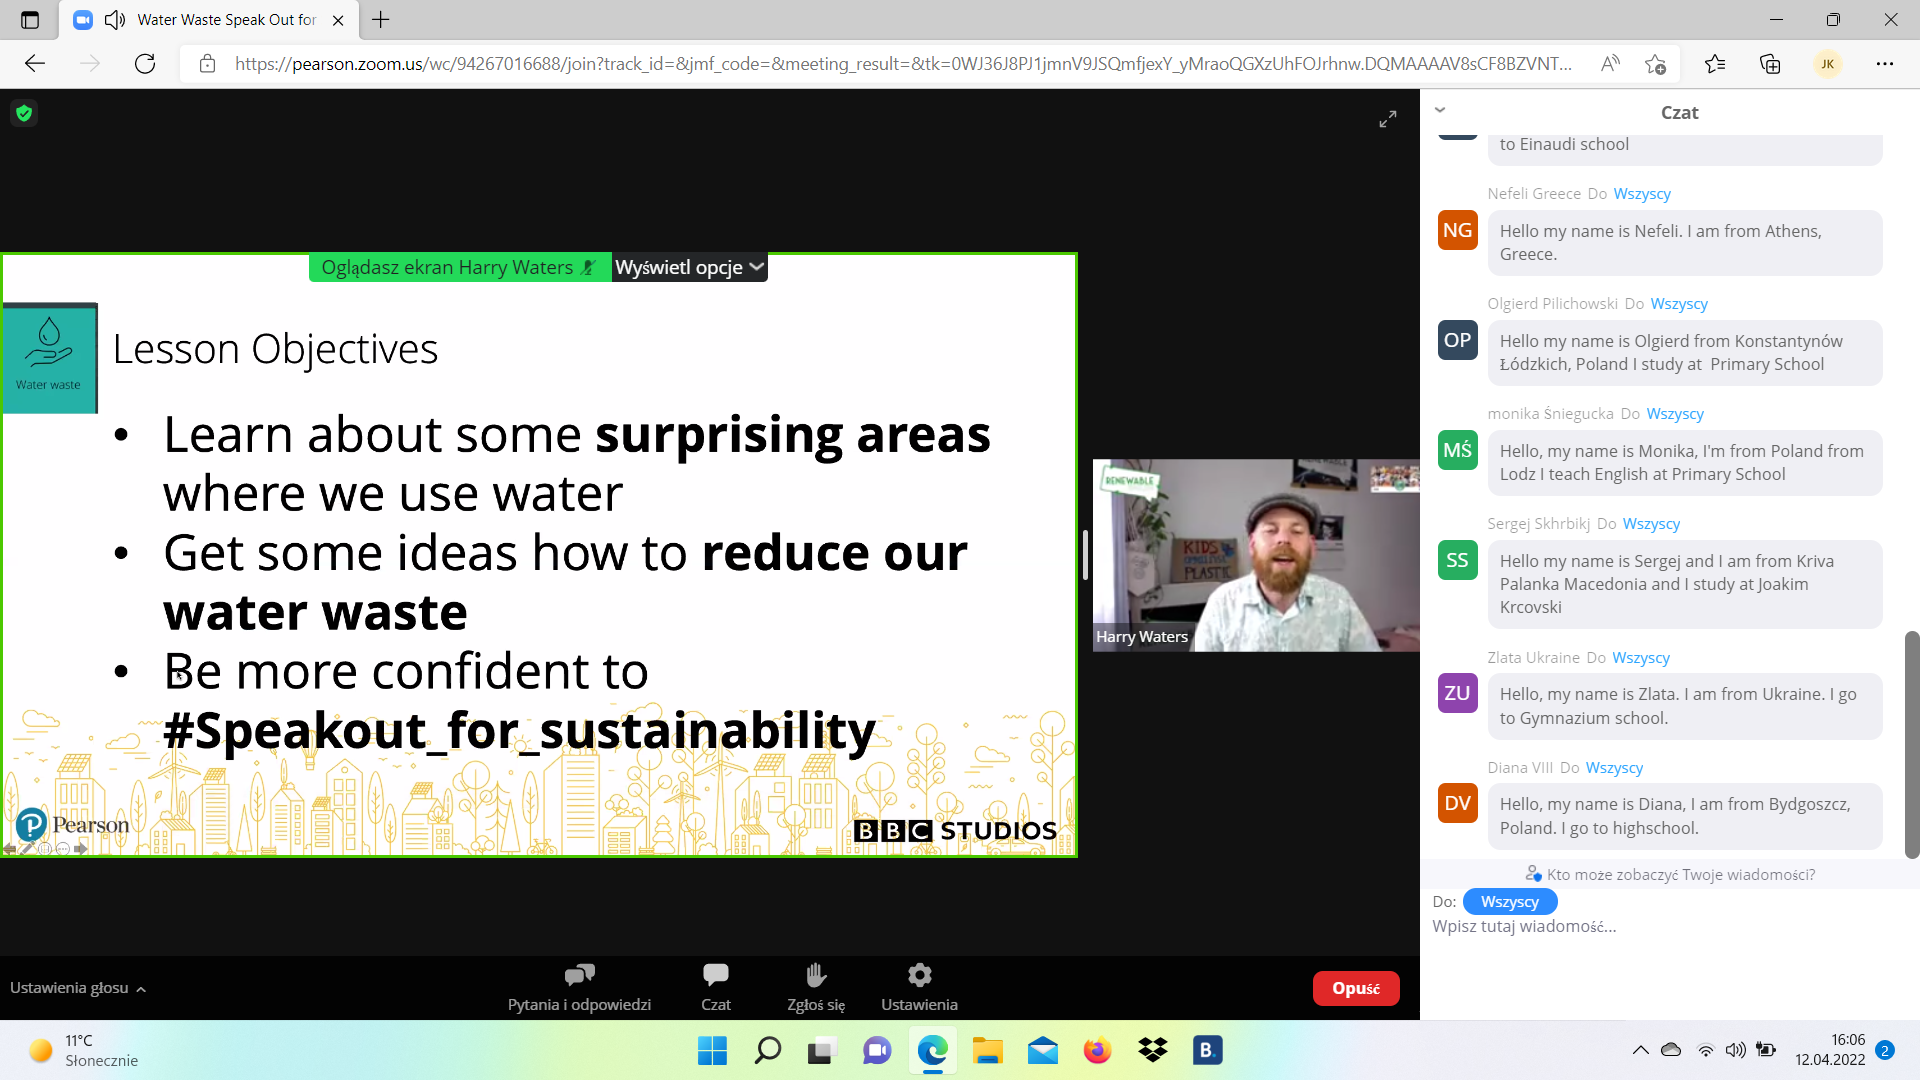1920x1080 pixels.
Task: Click the chat panel scrollbar
Action: point(1911,744)
